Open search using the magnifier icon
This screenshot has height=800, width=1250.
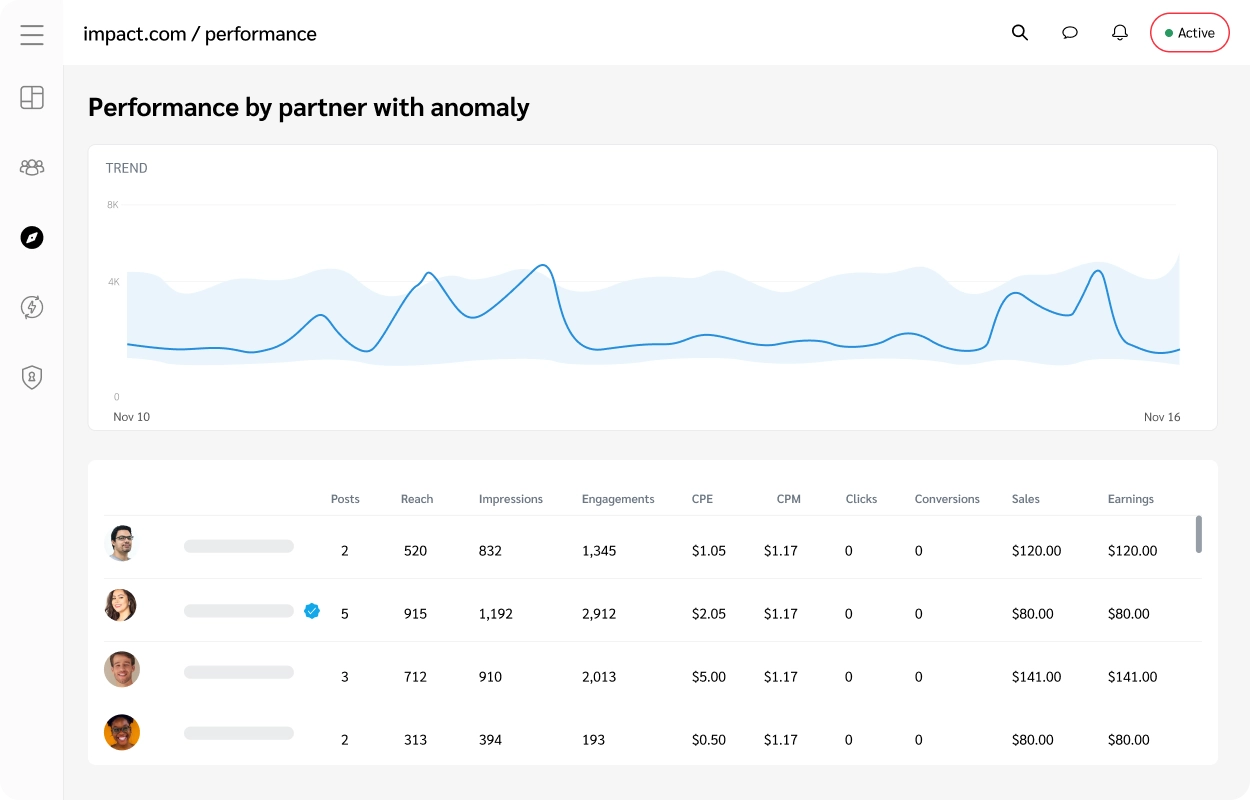1019,32
